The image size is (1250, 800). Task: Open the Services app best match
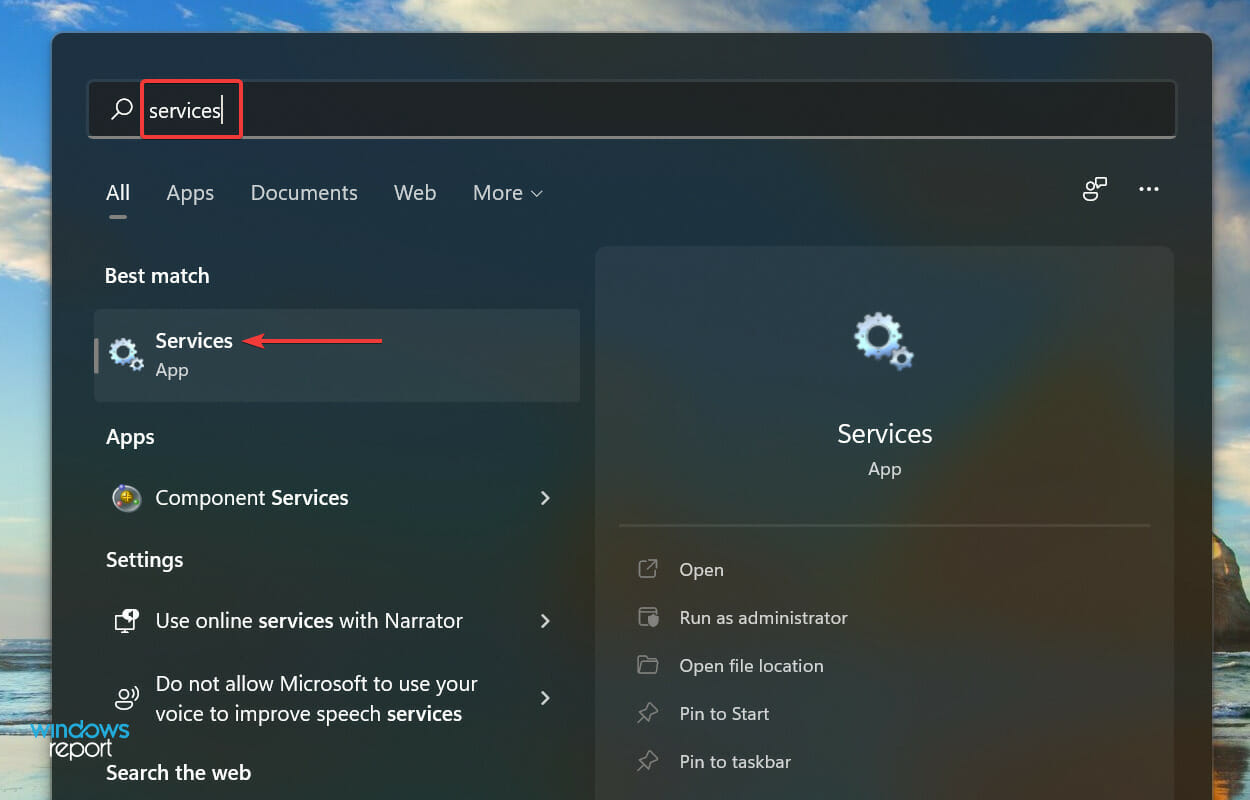337,355
